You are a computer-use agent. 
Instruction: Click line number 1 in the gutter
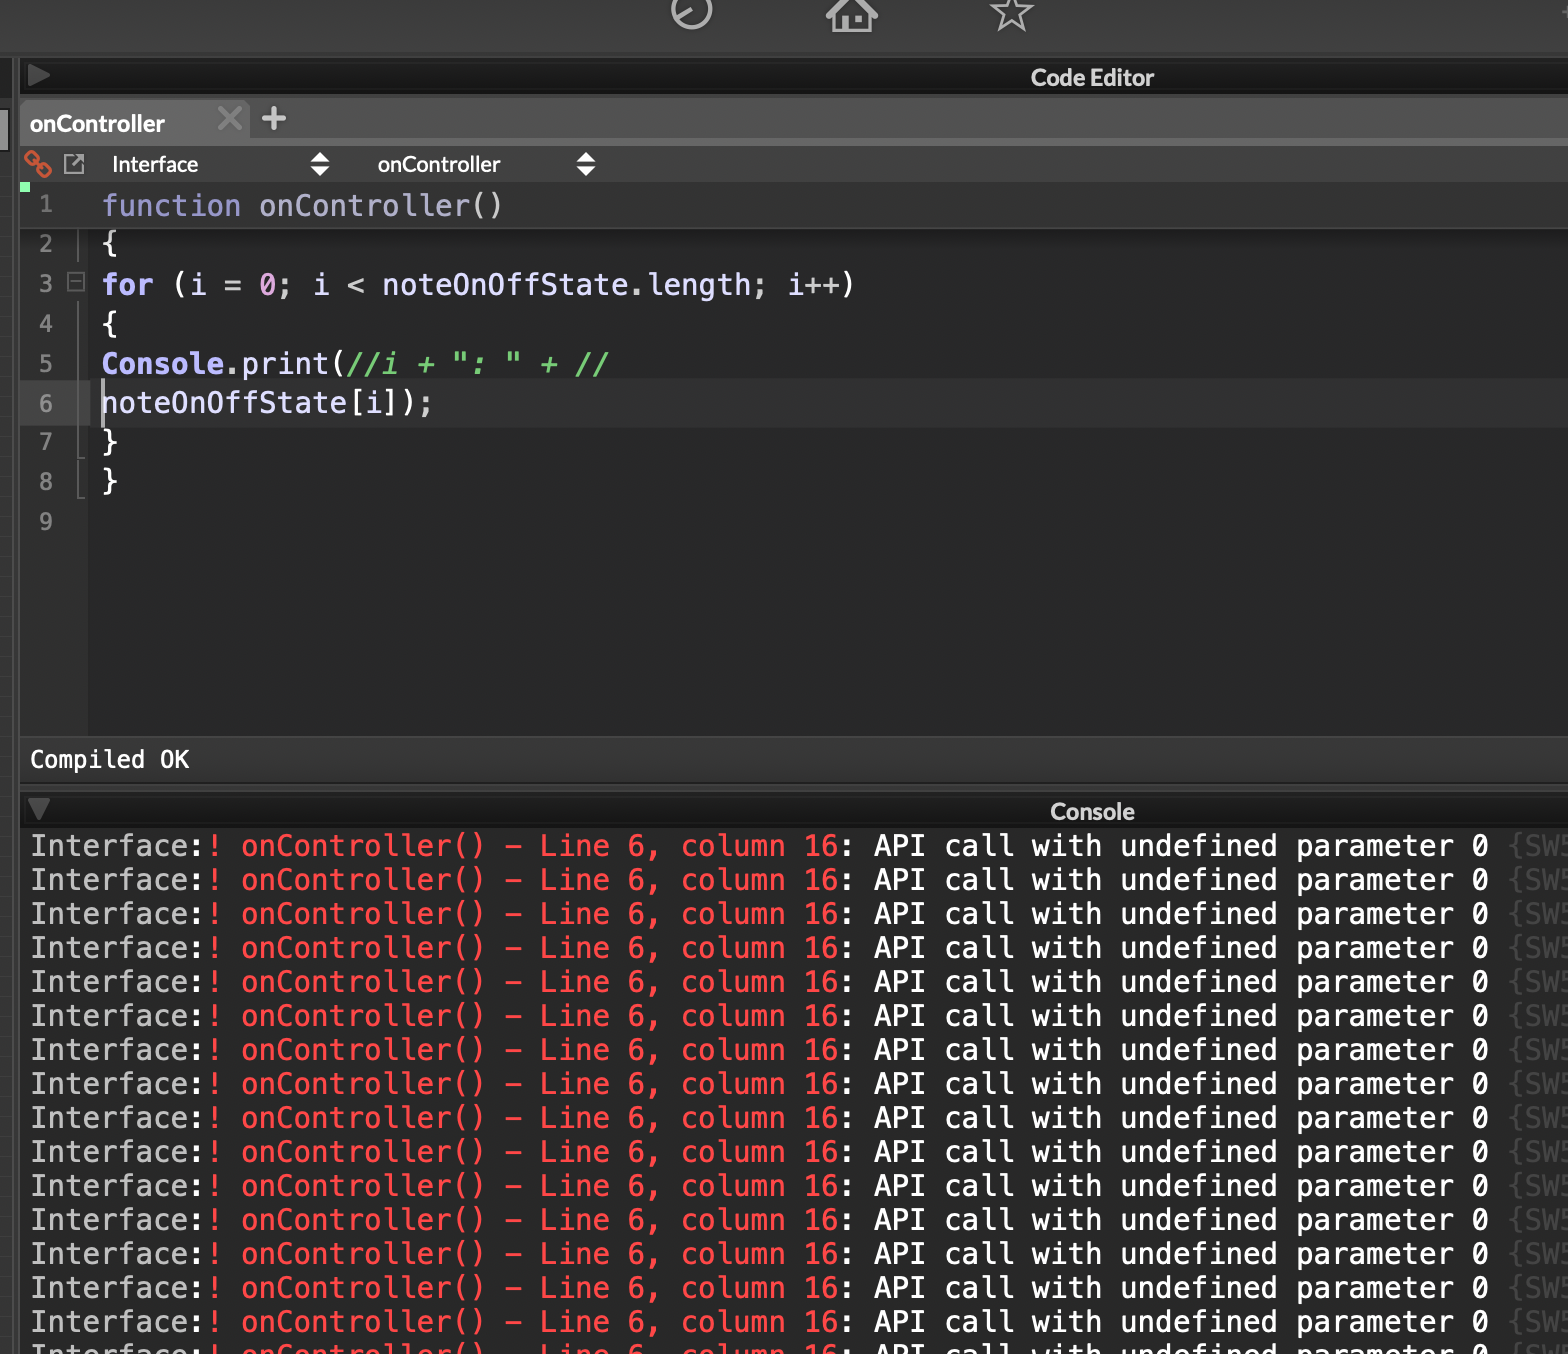(46, 205)
